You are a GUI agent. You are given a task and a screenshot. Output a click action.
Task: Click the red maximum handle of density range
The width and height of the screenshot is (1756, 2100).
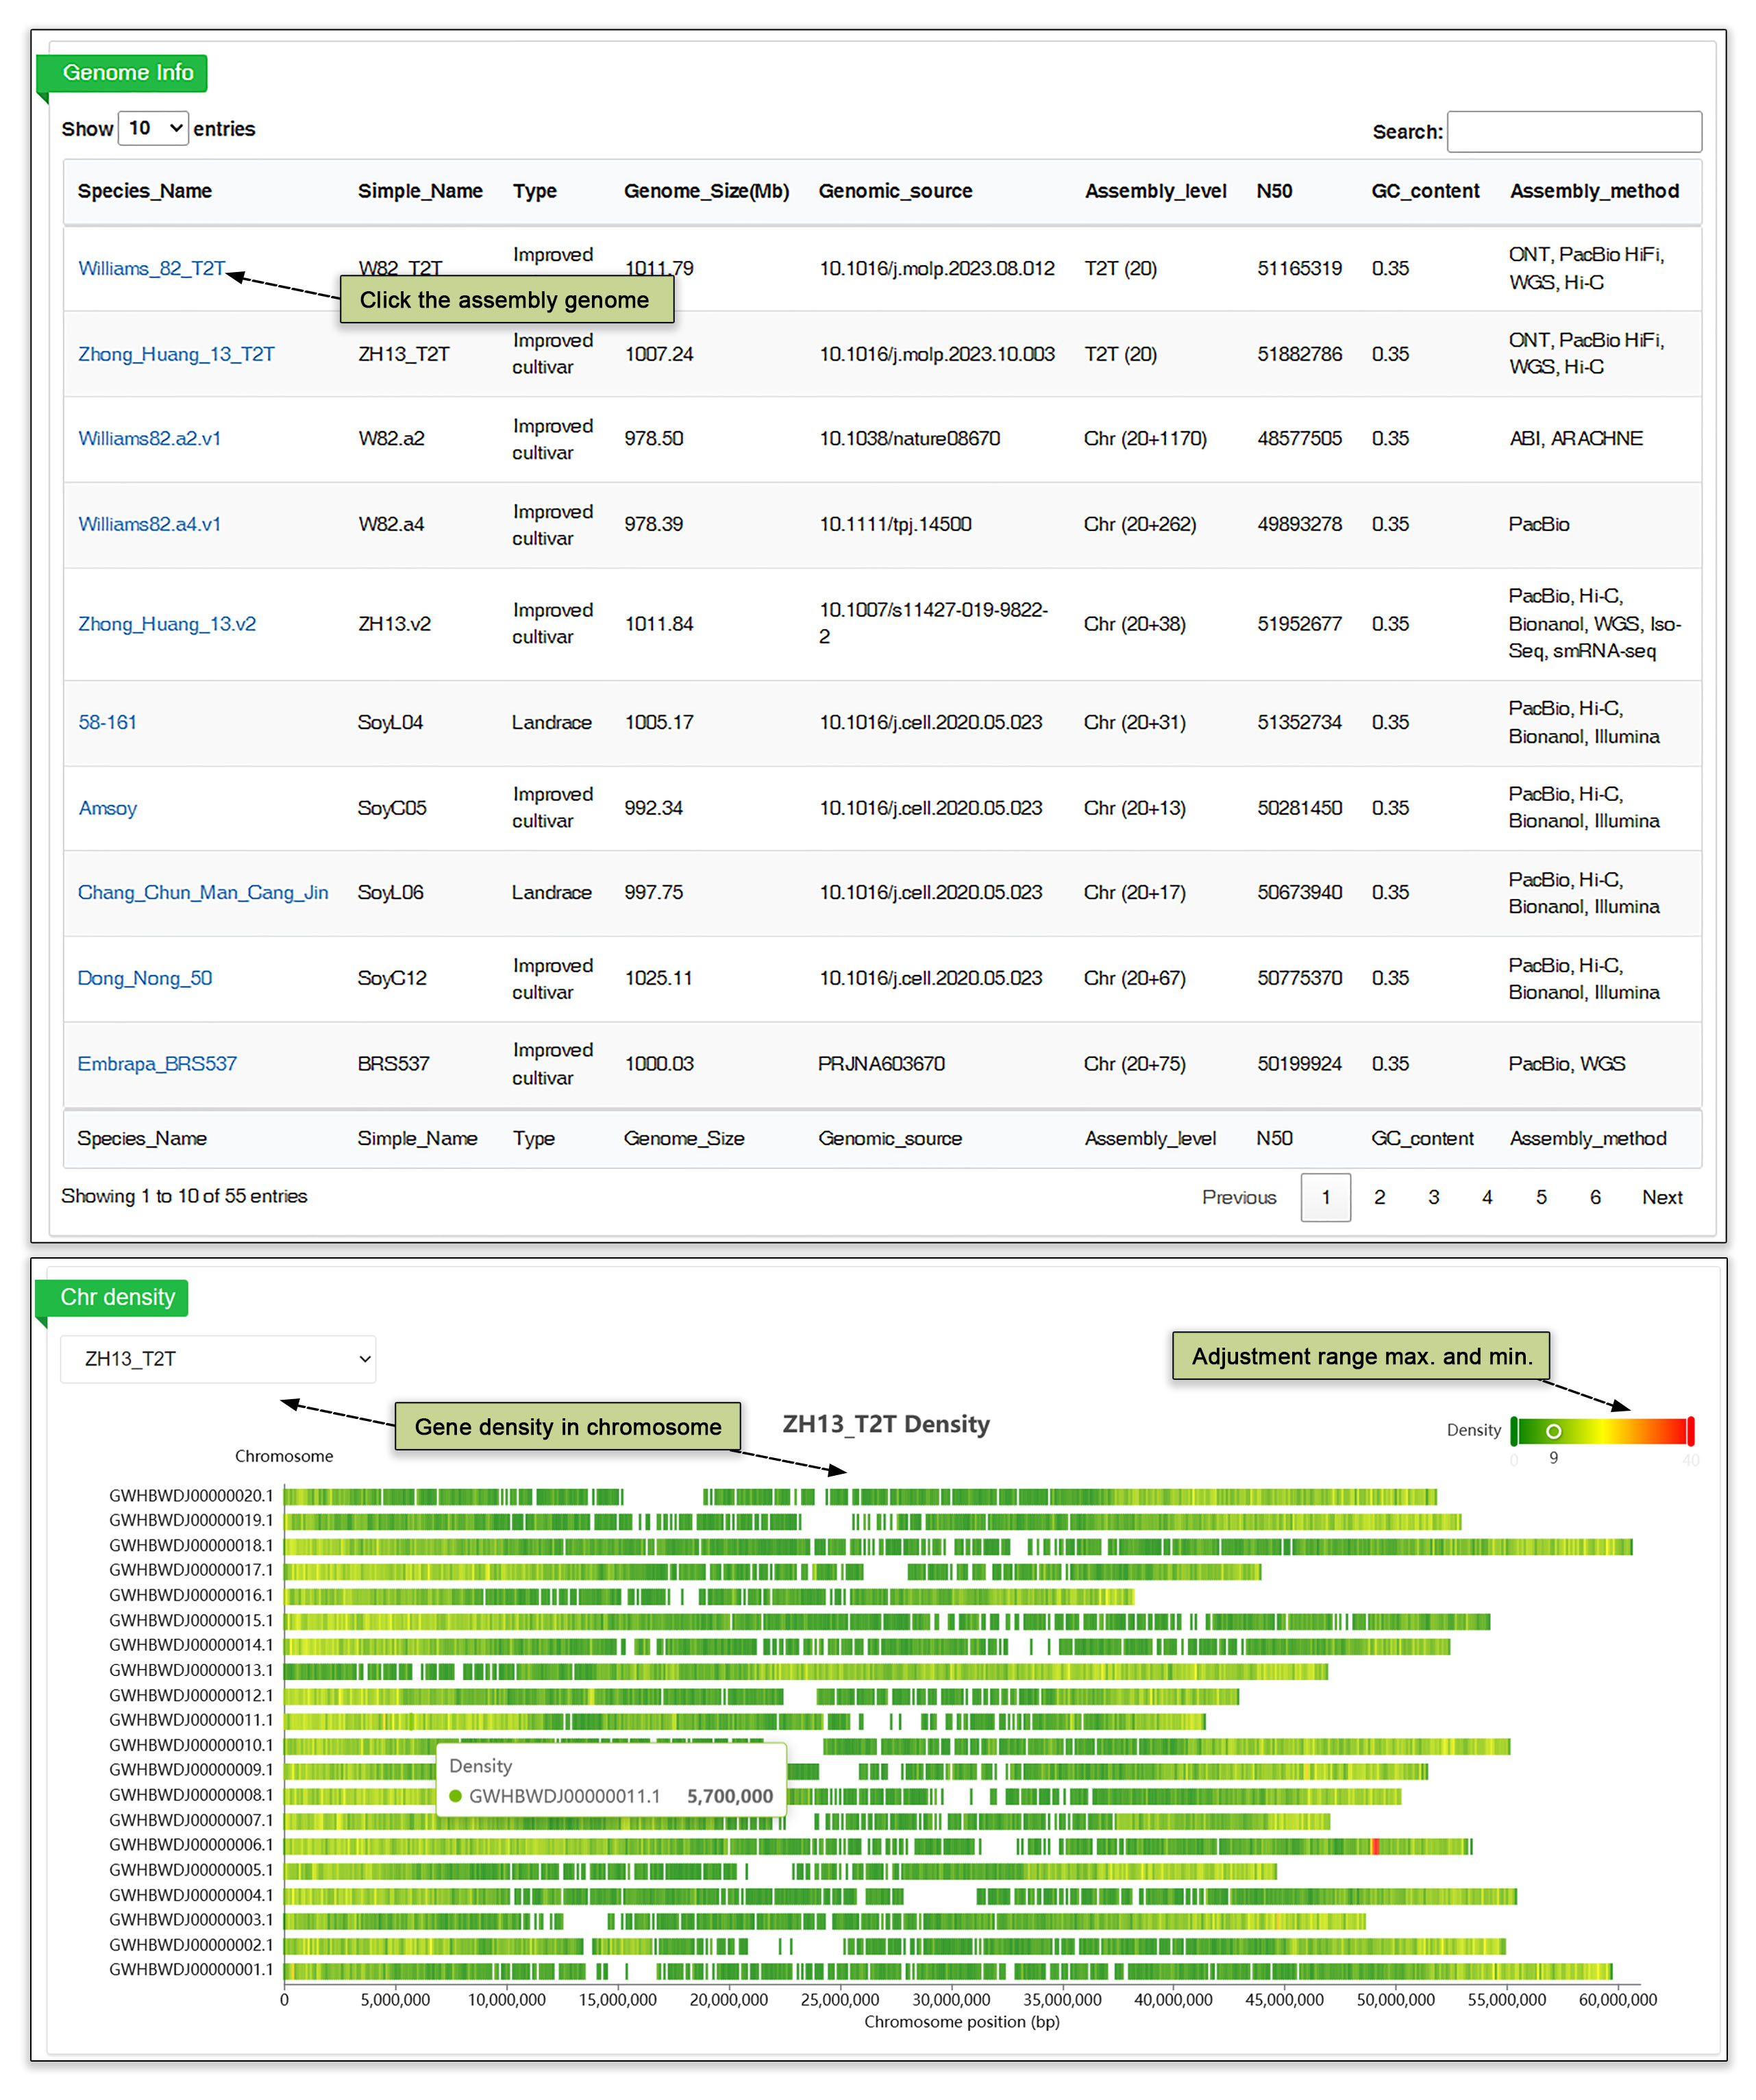(1690, 1431)
